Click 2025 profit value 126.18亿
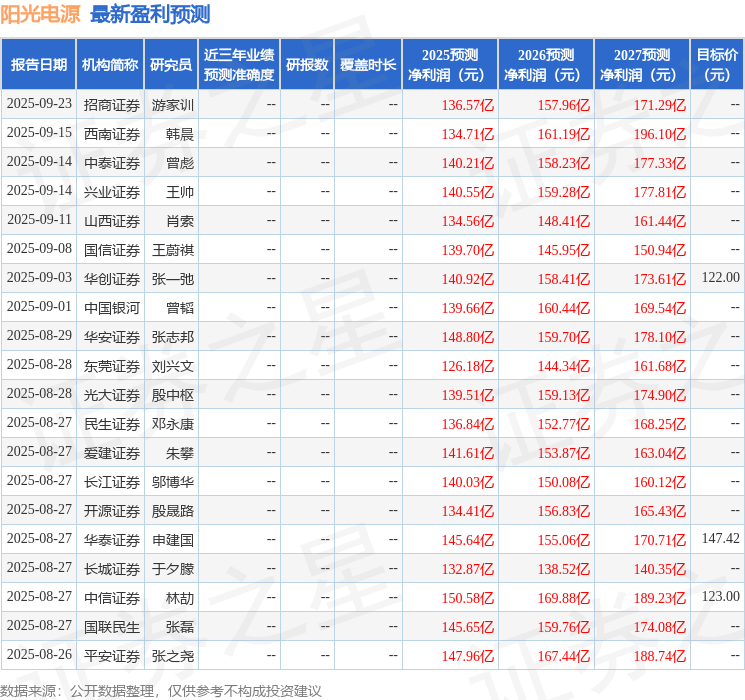 (x=468, y=366)
